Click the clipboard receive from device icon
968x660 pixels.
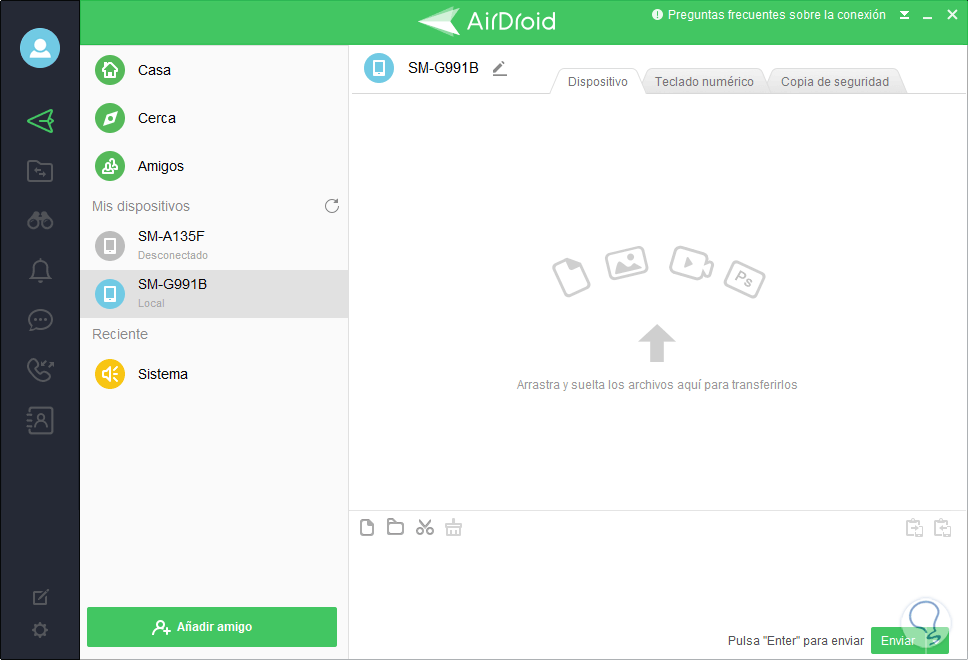[942, 528]
